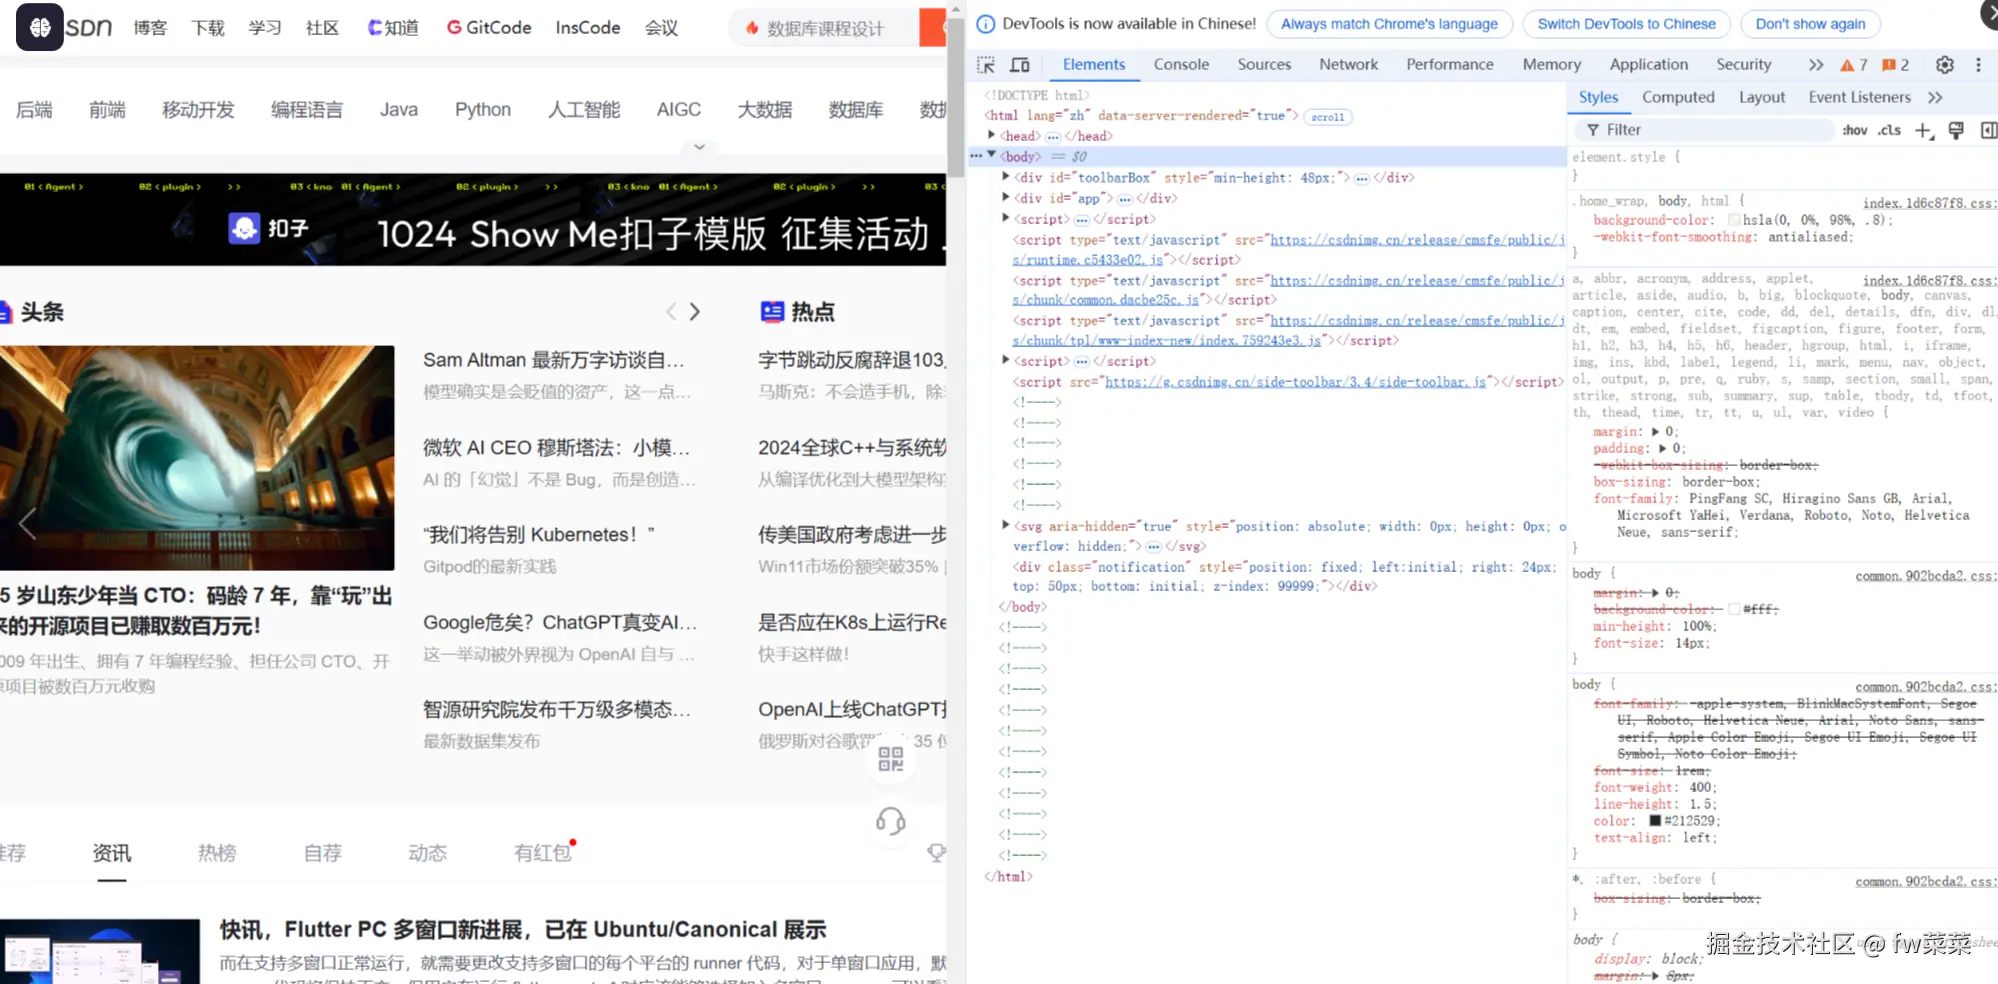Click the trophy icon beside the feed tabs
This screenshot has height=984, width=1998.
[936, 853]
